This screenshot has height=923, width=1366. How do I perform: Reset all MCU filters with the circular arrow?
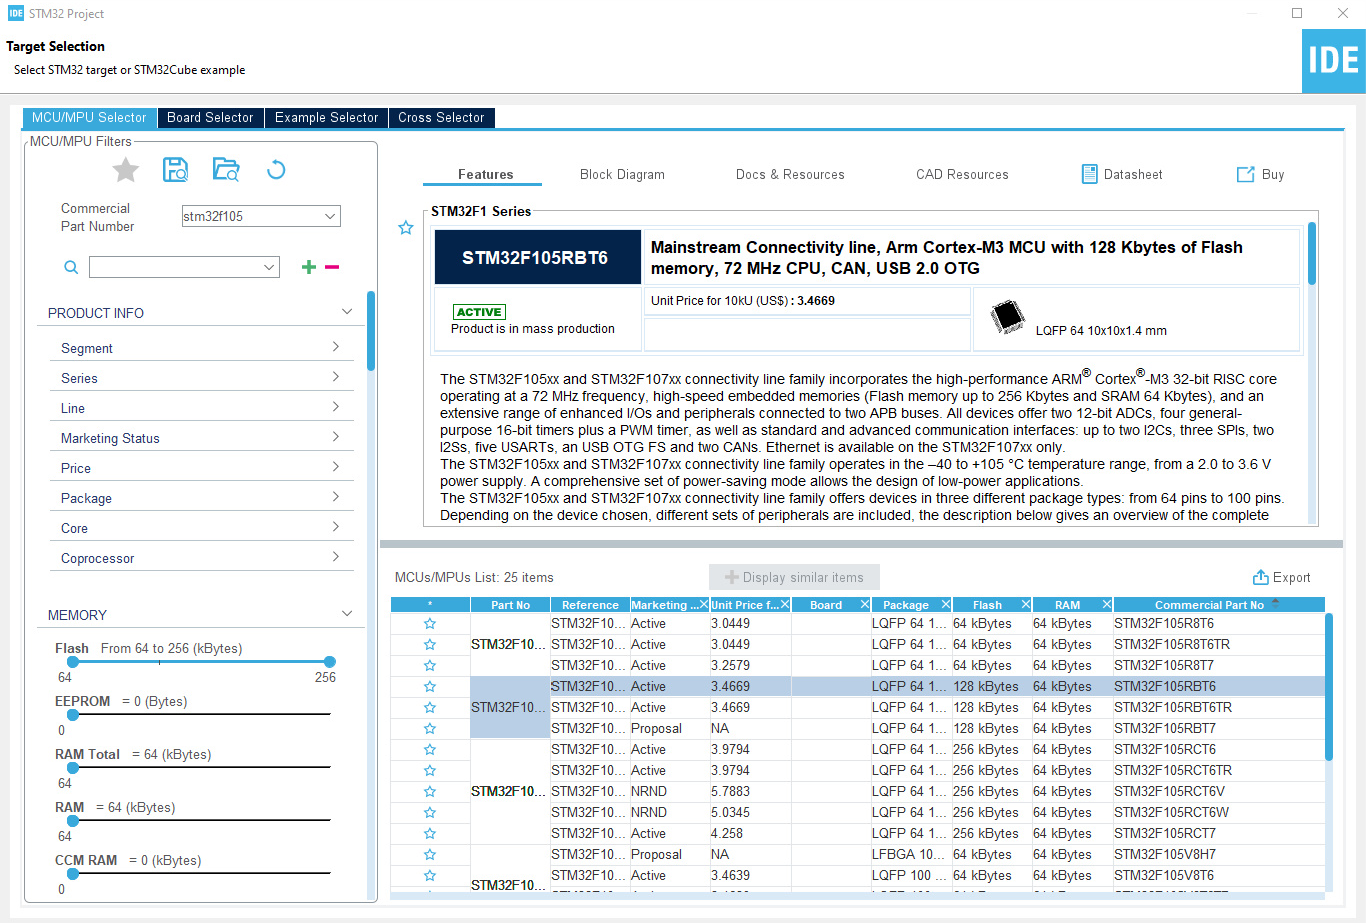pos(276,170)
